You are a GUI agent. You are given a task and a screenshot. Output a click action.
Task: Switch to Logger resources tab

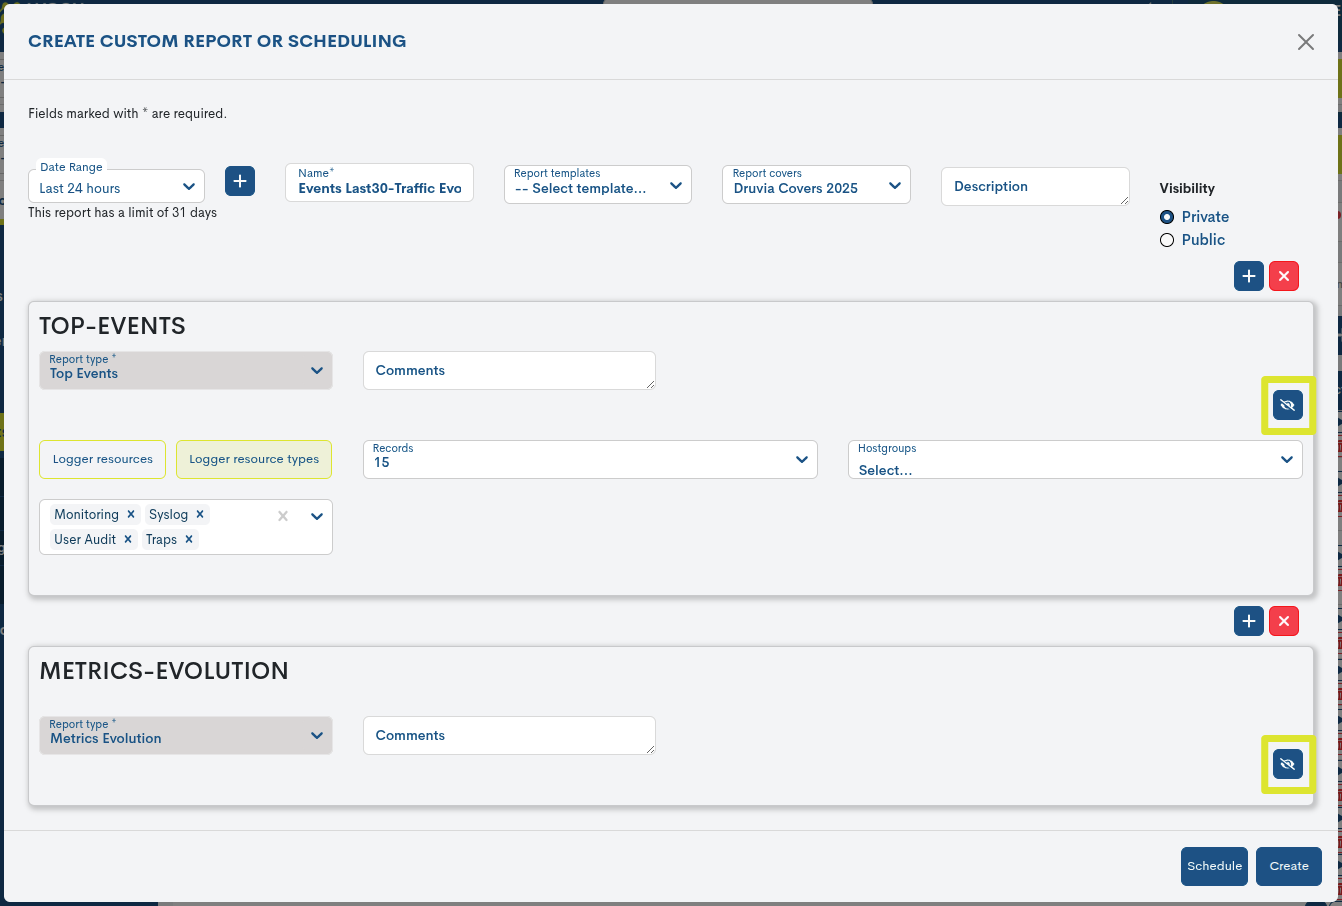(x=103, y=459)
